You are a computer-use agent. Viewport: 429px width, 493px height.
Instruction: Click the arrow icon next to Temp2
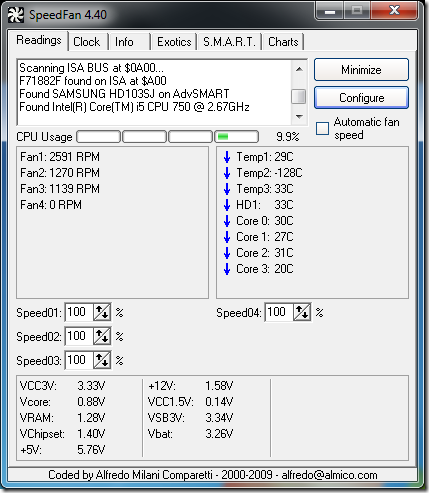point(227,173)
